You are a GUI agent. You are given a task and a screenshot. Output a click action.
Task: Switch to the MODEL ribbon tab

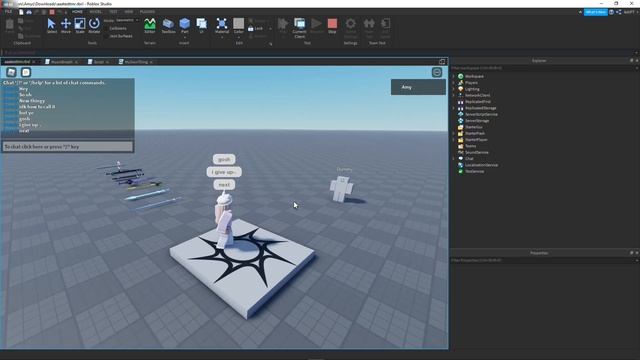[96, 12]
